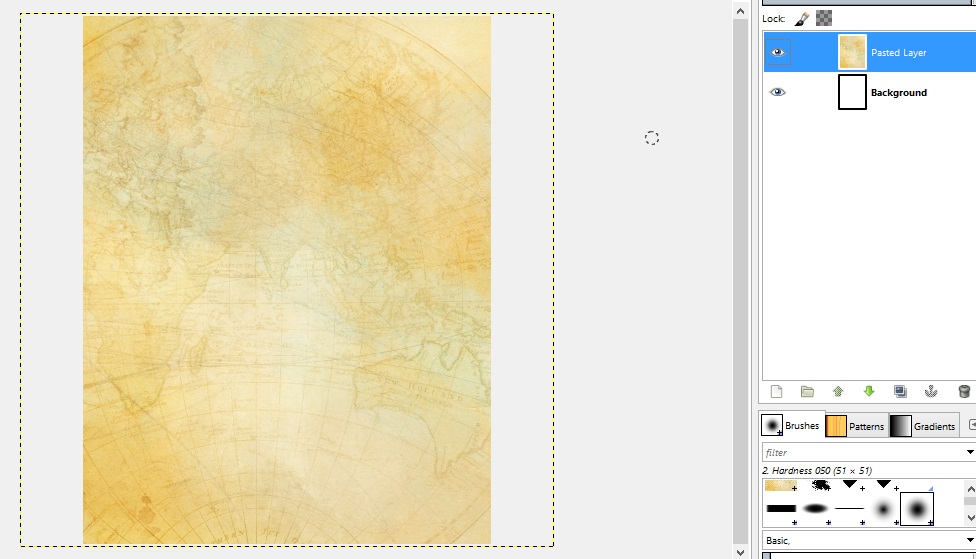The image size is (976, 559).
Task: Open the tab configuration menu beside Gradients
Action: 971,425
